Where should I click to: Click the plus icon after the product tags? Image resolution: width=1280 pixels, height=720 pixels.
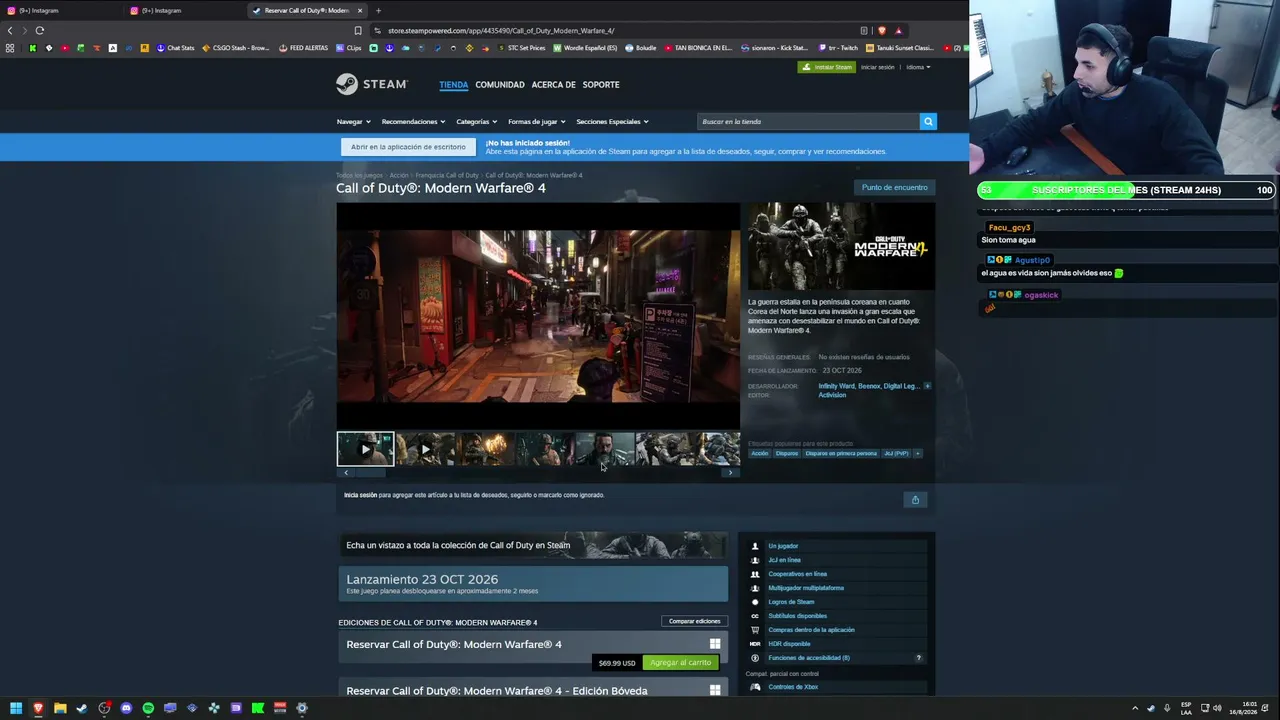coord(918,453)
